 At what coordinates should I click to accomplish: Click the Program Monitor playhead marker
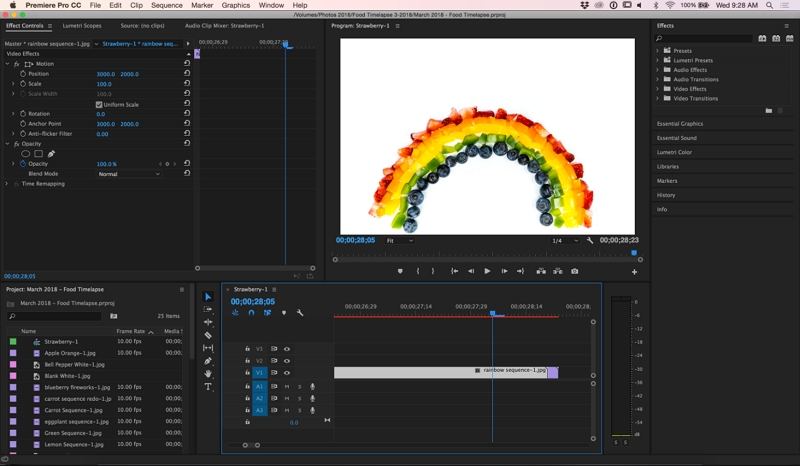[x=634, y=253]
